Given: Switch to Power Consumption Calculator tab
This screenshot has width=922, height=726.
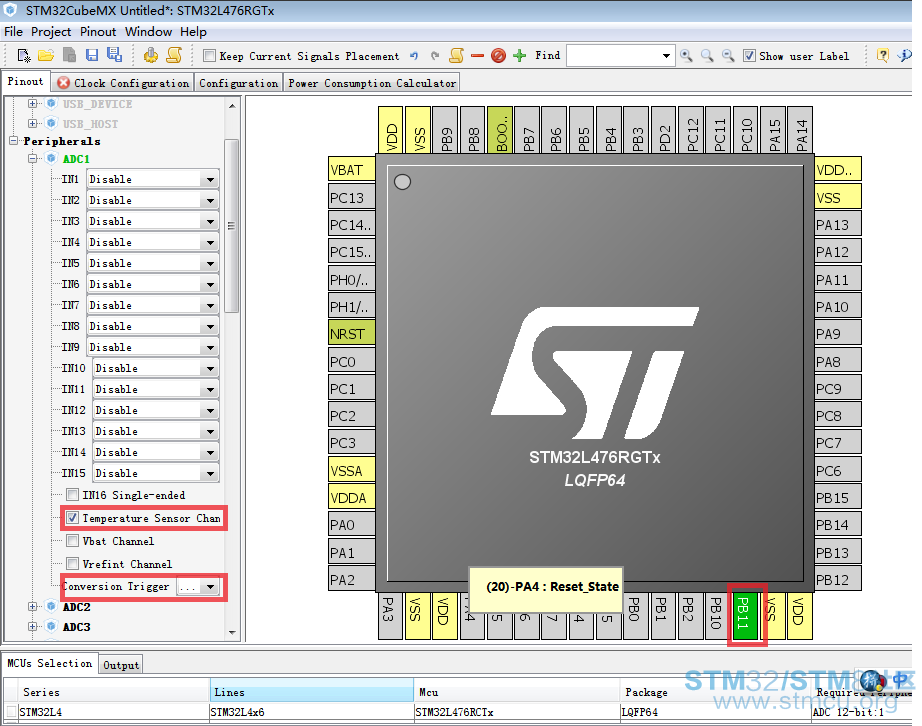Looking at the screenshot, I should [372, 83].
